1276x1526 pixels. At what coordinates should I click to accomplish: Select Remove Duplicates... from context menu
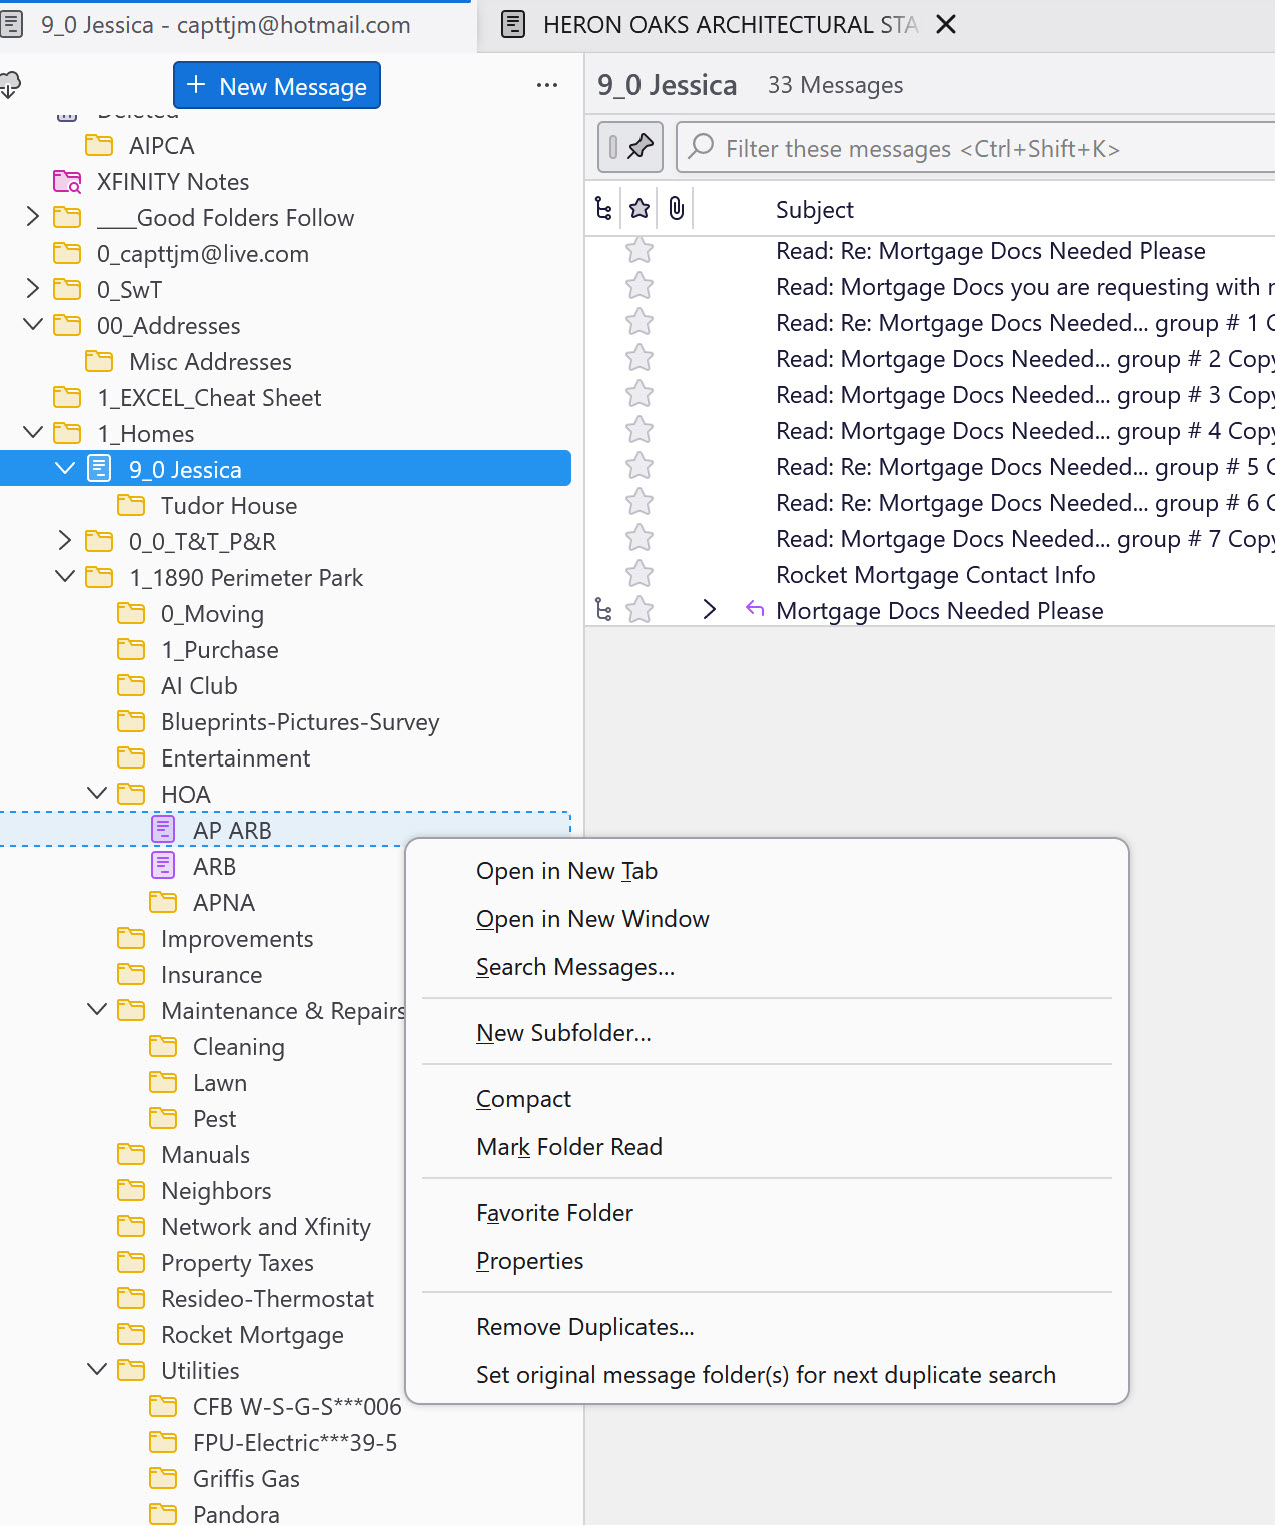click(585, 1327)
